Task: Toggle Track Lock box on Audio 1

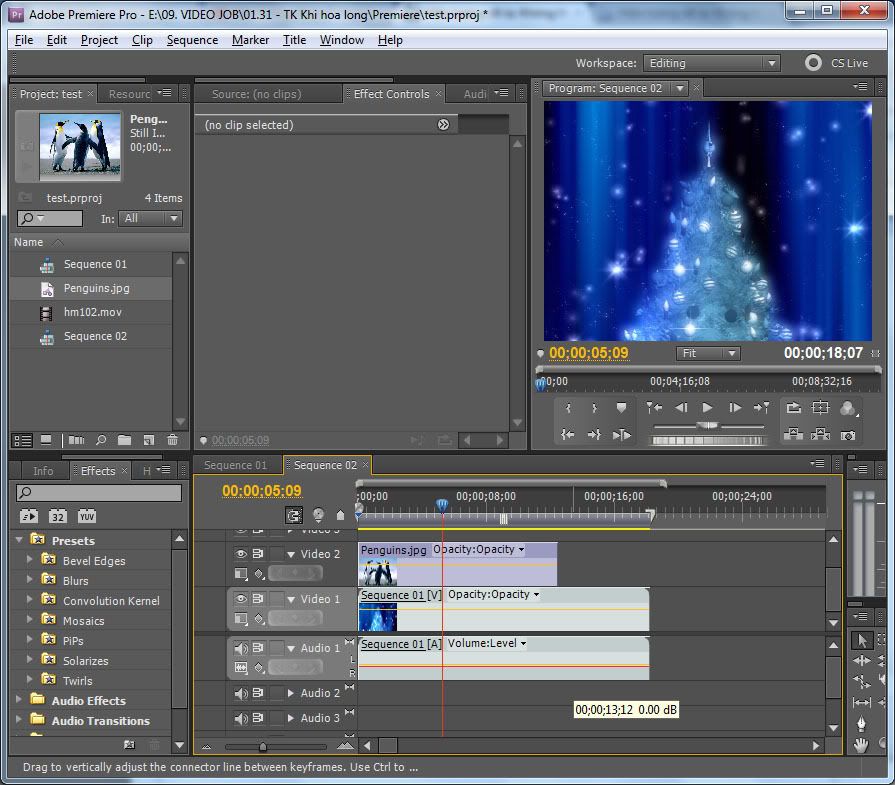Action: 277,648
